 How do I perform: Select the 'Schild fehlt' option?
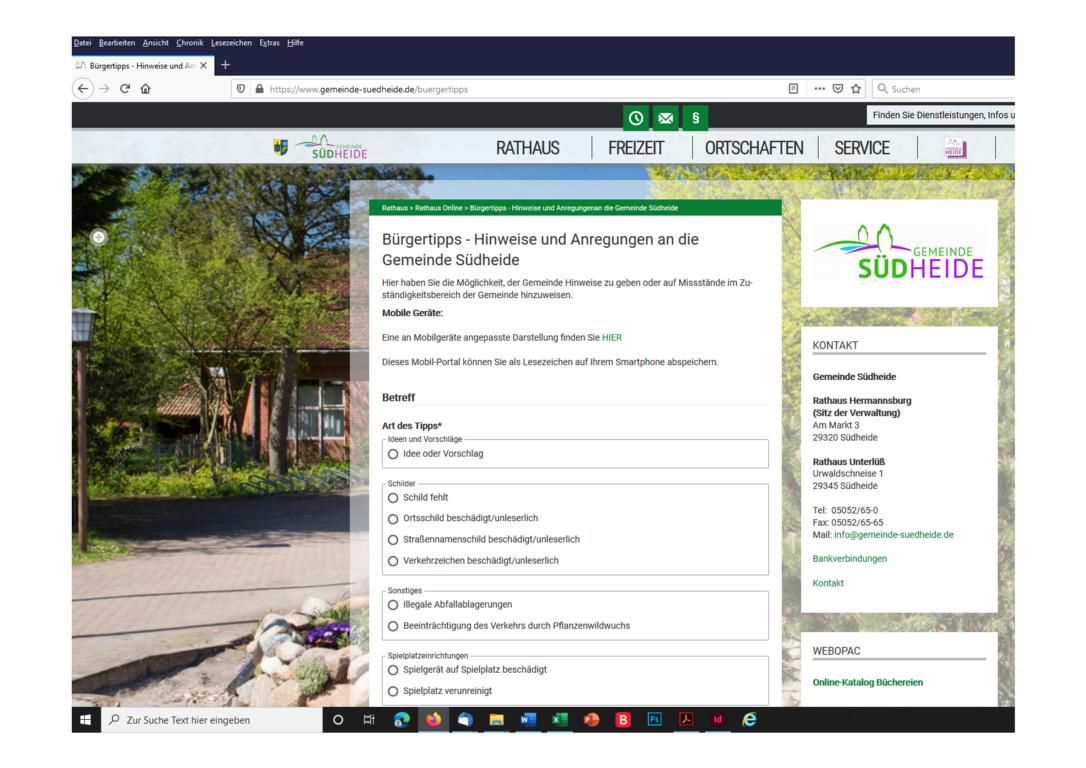[x=393, y=498]
